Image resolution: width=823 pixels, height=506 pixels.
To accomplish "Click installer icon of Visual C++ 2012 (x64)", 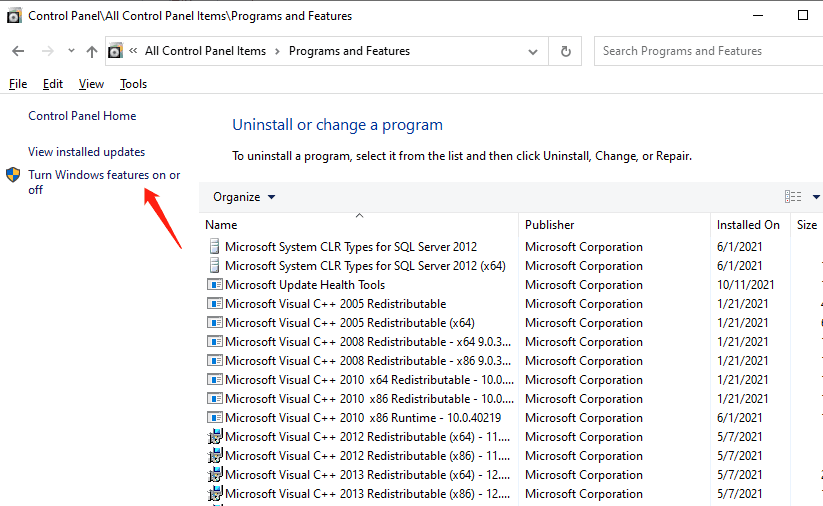I will pyautogui.click(x=215, y=437).
